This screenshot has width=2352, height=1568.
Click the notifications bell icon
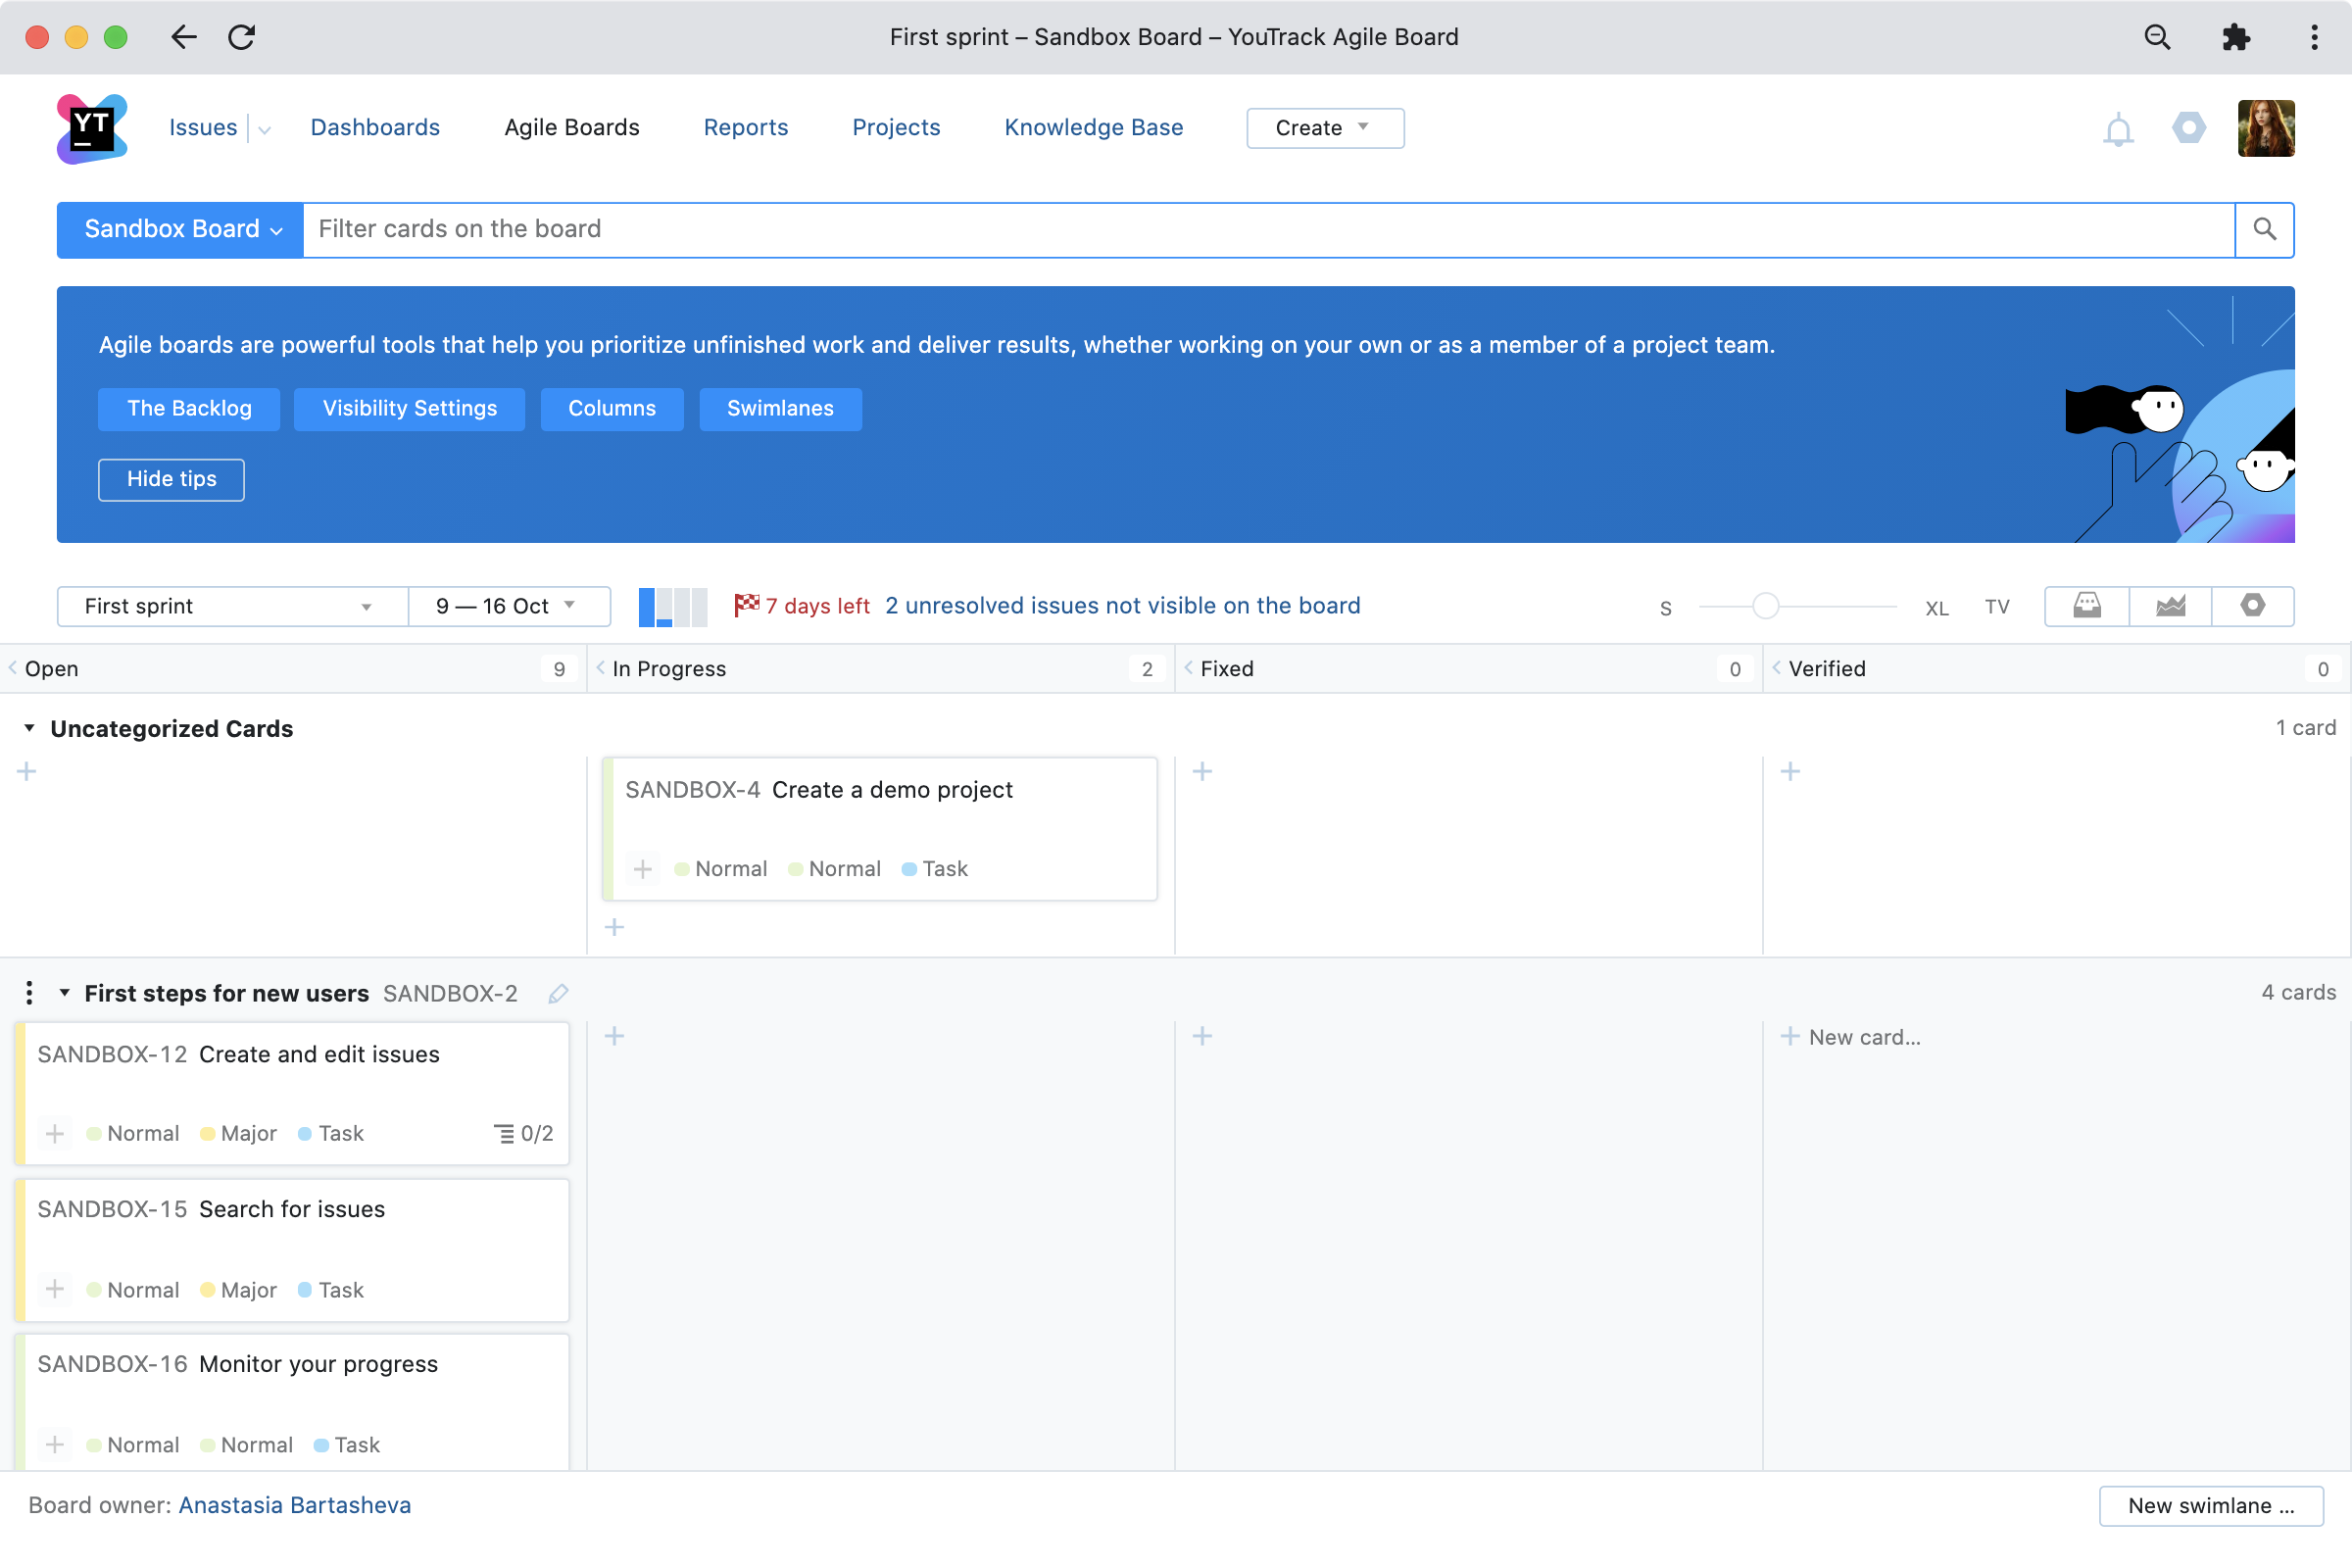[x=2117, y=129]
